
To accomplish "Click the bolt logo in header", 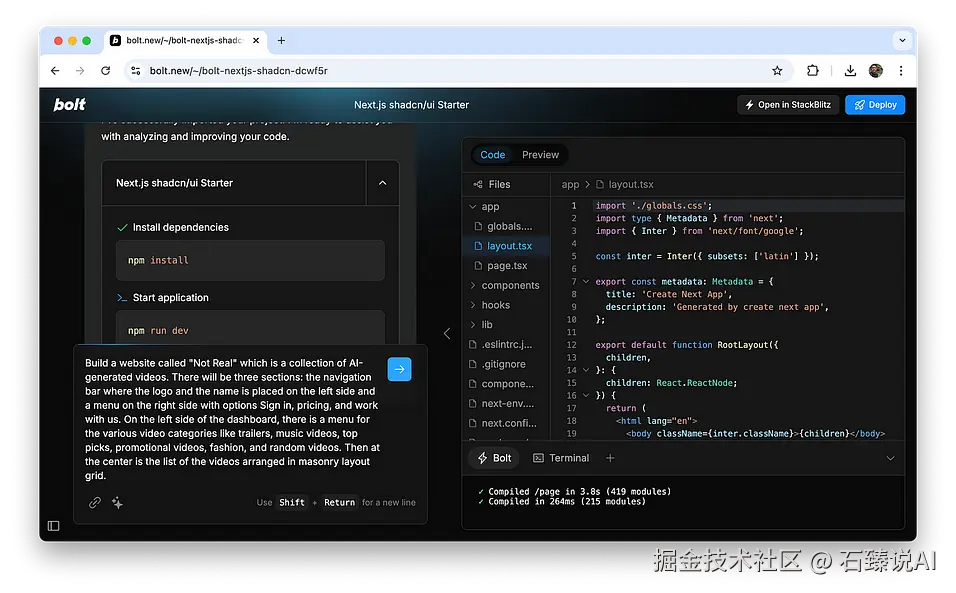I will pos(70,105).
